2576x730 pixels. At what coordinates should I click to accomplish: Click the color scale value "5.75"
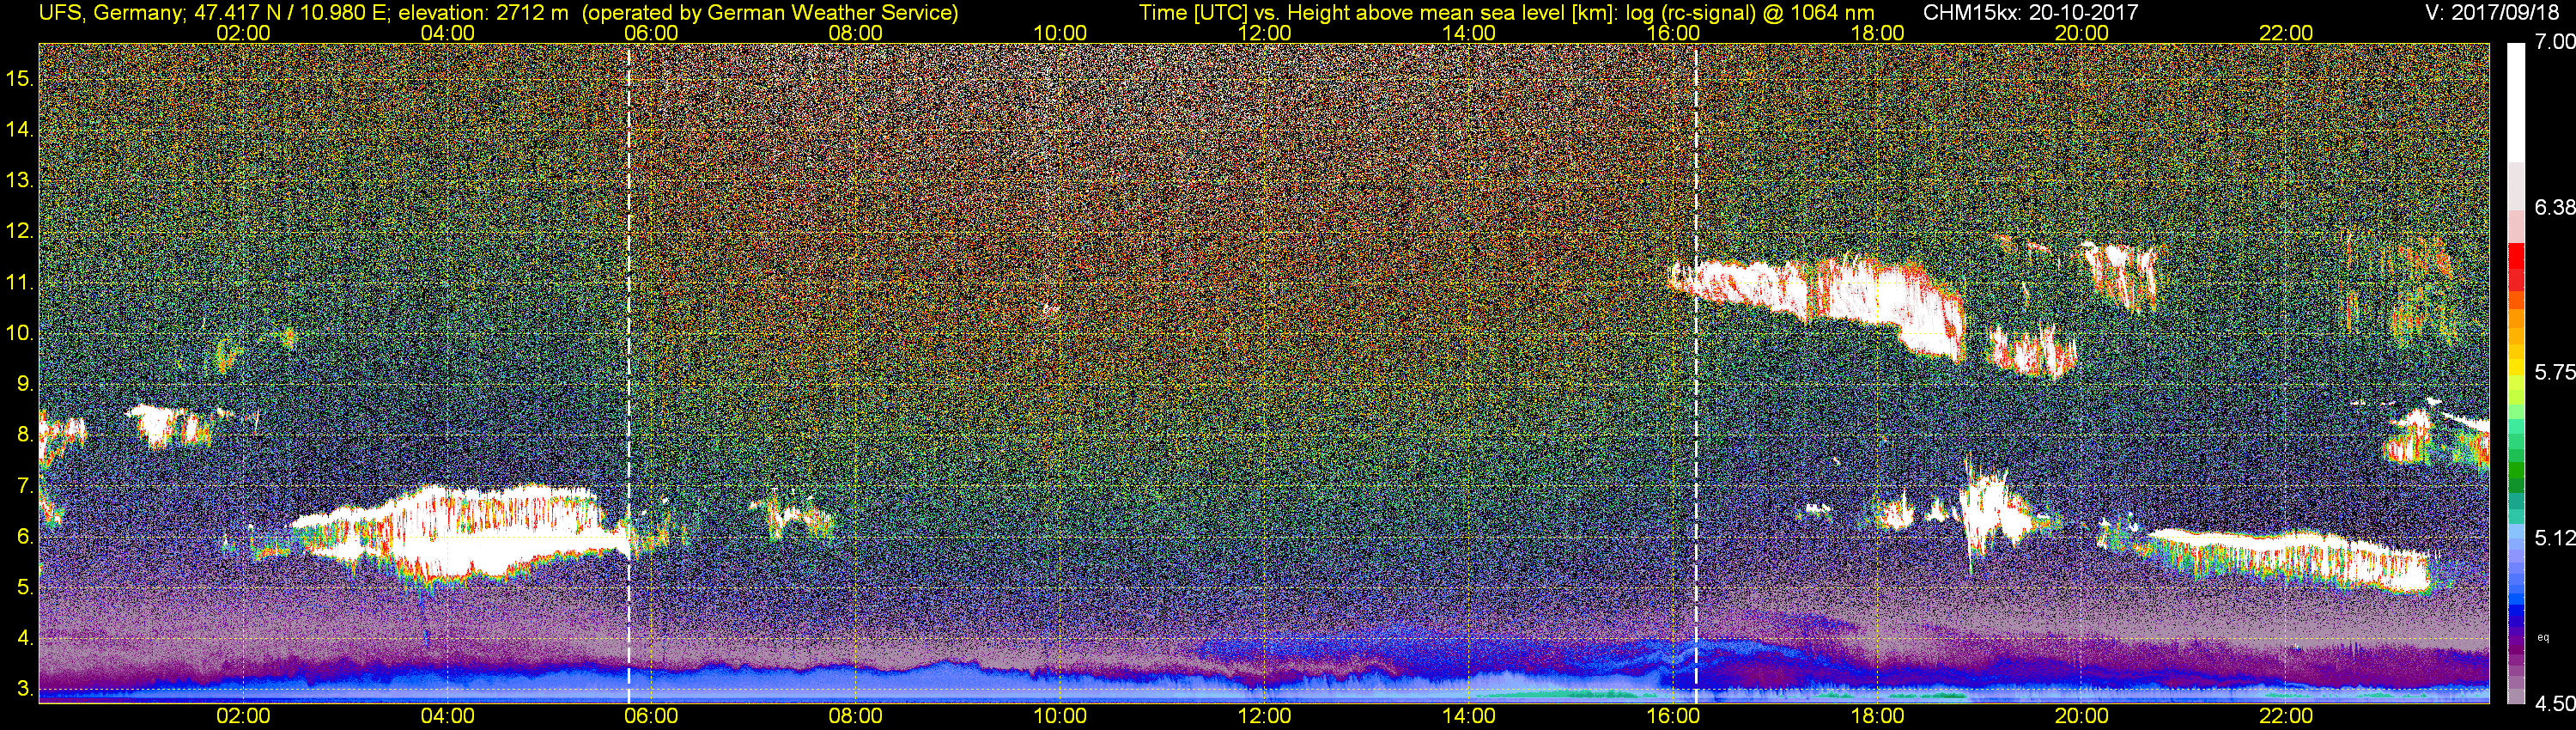[x=2555, y=372]
